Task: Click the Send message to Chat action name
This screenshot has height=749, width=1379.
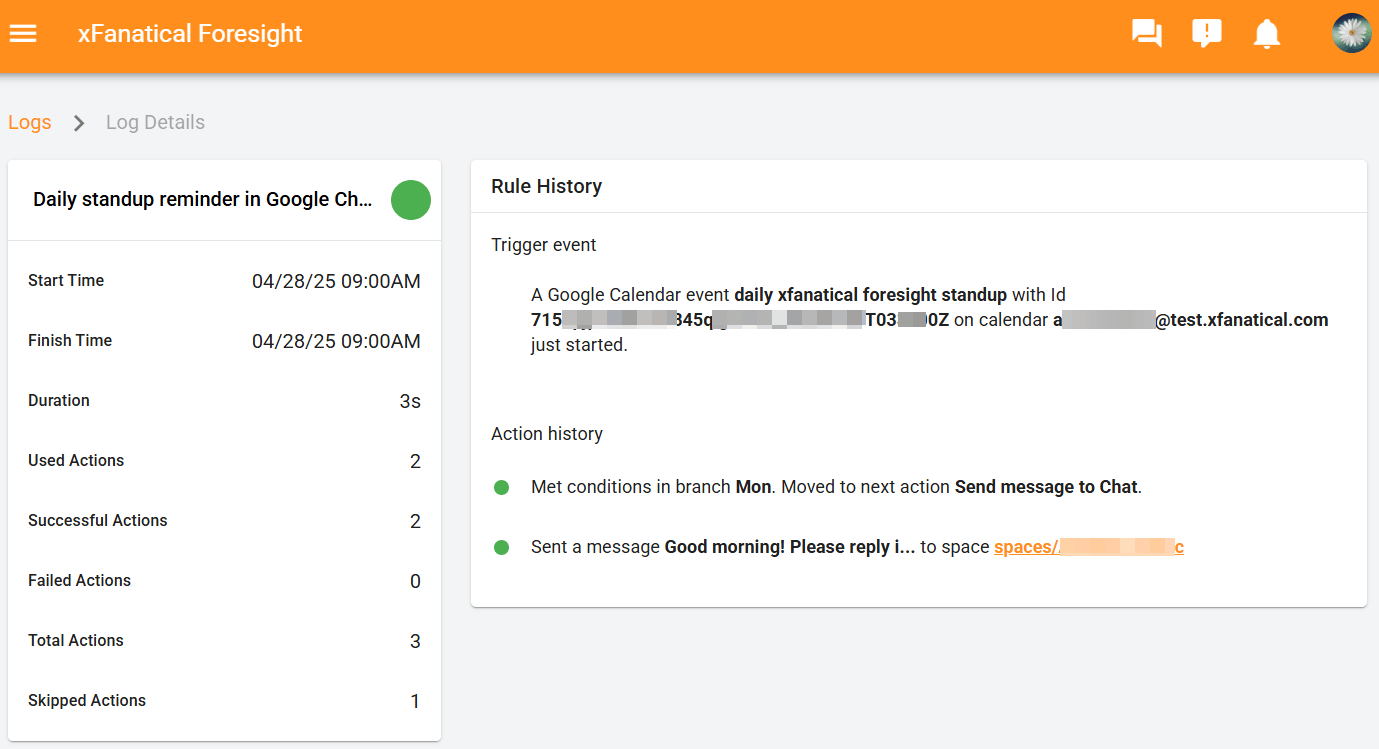Action: pyautogui.click(x=1046, y=487)
